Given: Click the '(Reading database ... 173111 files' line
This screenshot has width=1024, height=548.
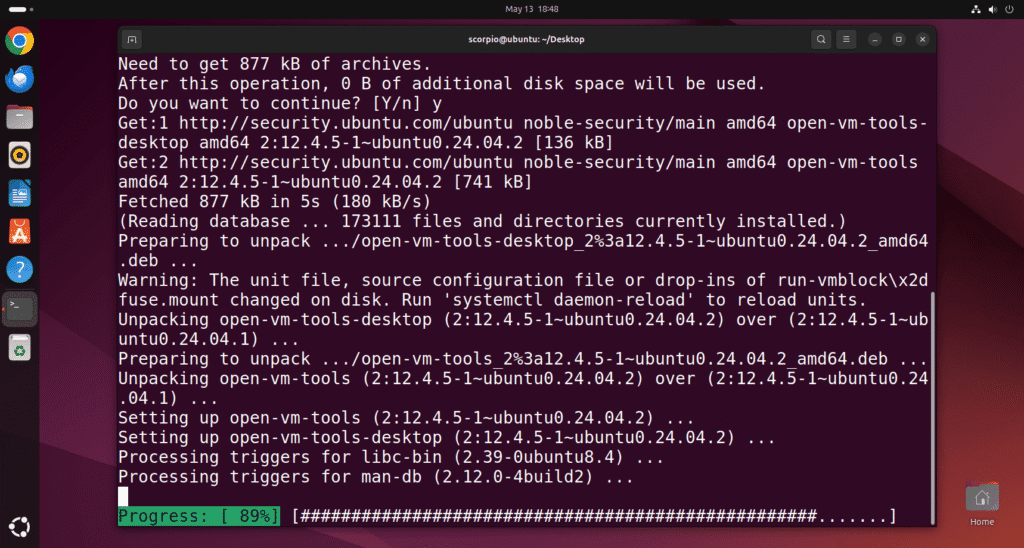Looking at the screenshot, I should click(482, 221).
